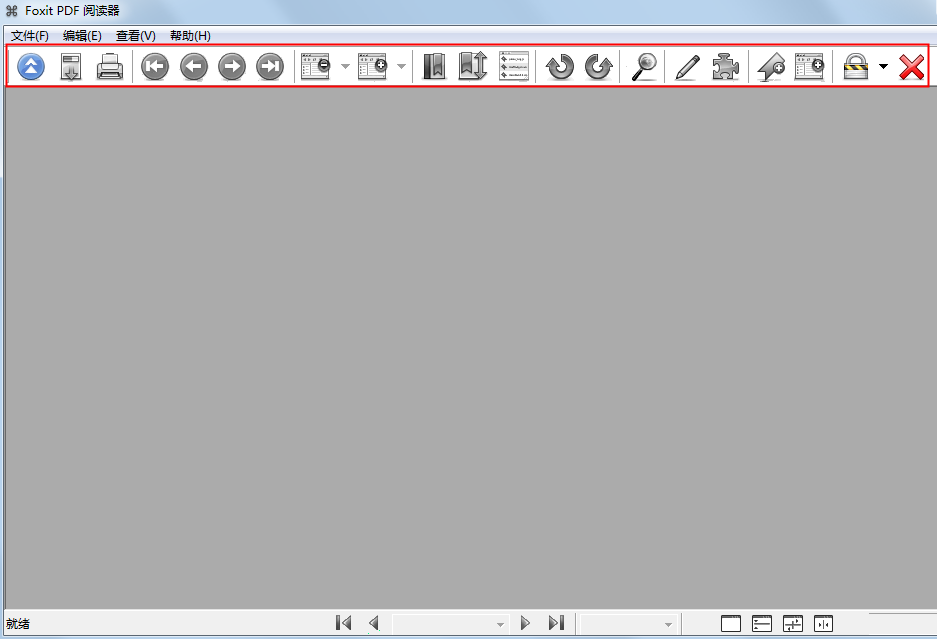The width and height of the screenshot is (937, 639).
Task: Click the Foxit PDF title bar logo
Action: pos(11,11)
